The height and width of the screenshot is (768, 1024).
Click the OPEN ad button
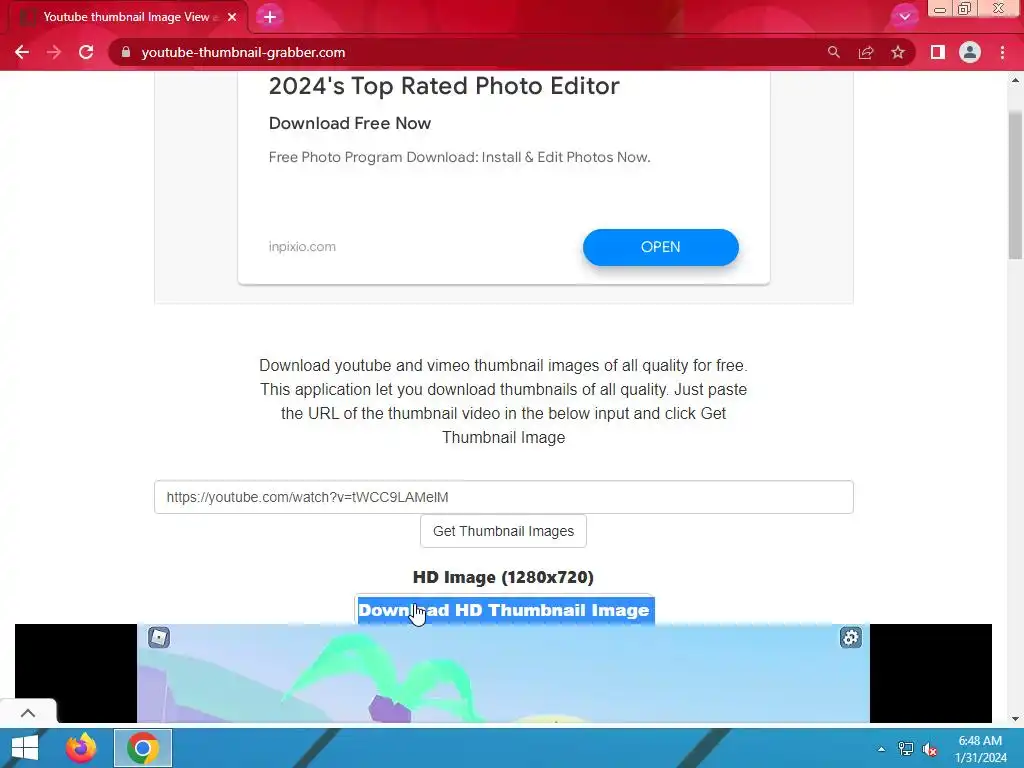tap(660, 247)
